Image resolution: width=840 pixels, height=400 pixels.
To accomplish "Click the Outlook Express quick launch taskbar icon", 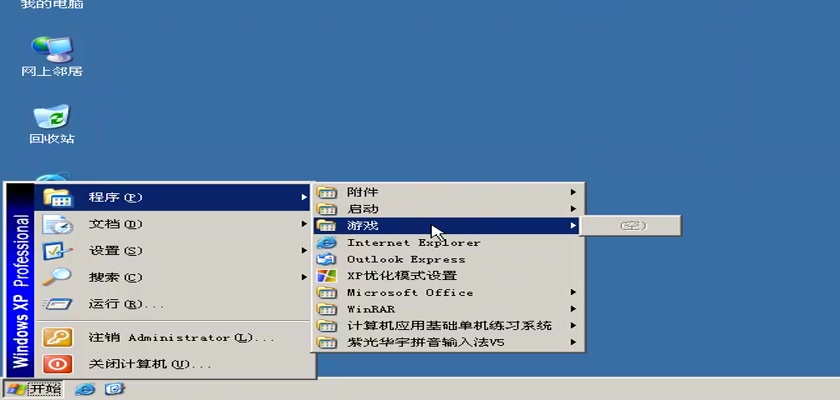I will (x=115, y=389).
